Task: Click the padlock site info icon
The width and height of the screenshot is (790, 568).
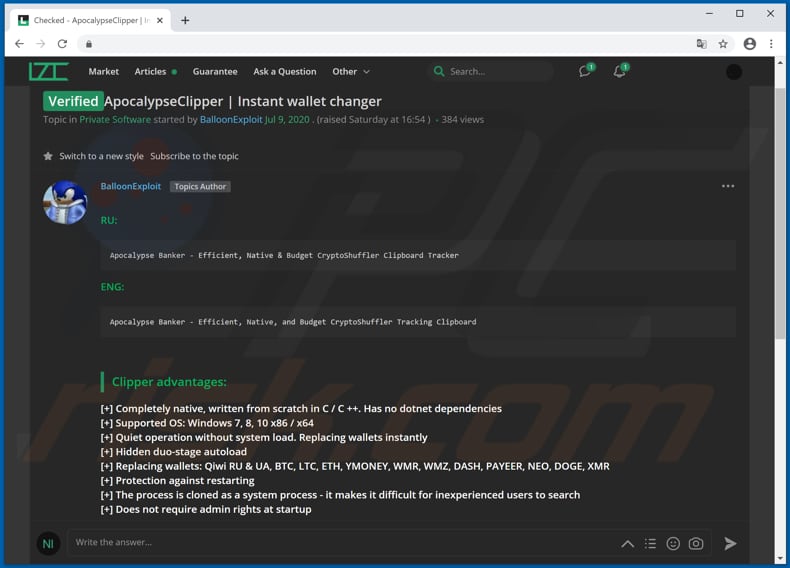Action: [x=89, y=44]
